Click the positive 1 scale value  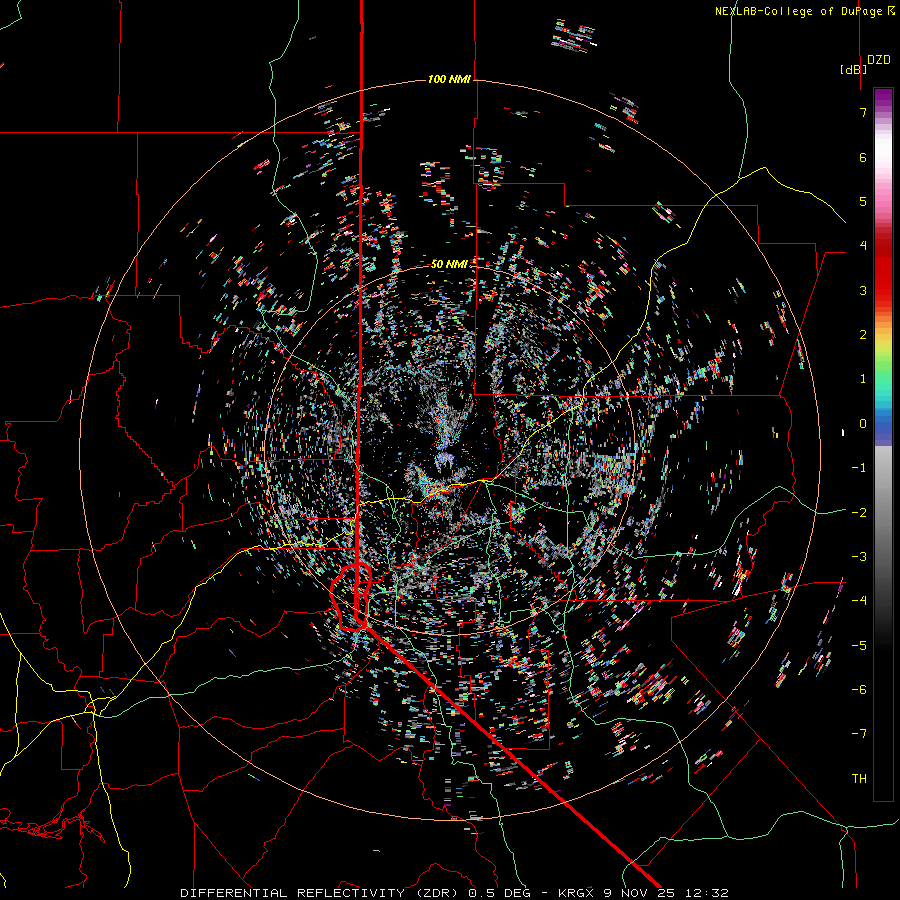[863, 379]
